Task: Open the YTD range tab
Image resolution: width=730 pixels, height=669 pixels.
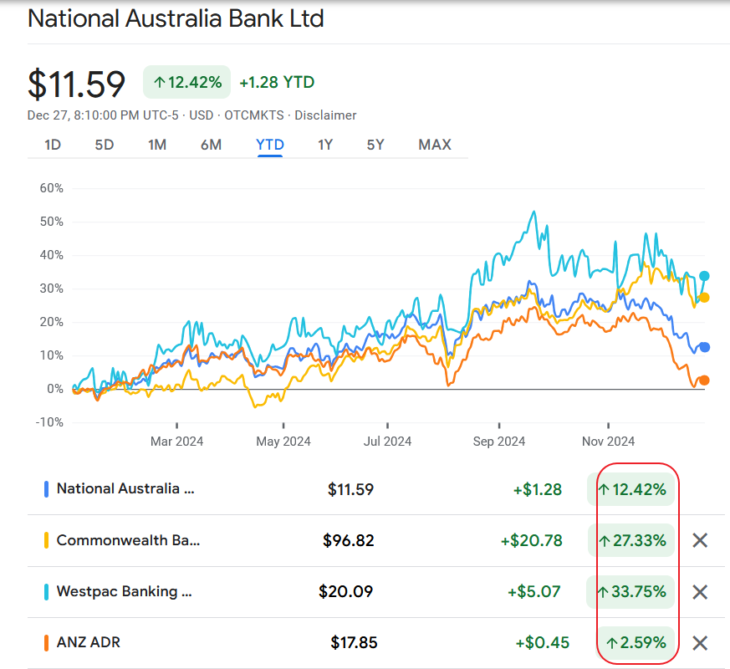Action: pos(270,145)
